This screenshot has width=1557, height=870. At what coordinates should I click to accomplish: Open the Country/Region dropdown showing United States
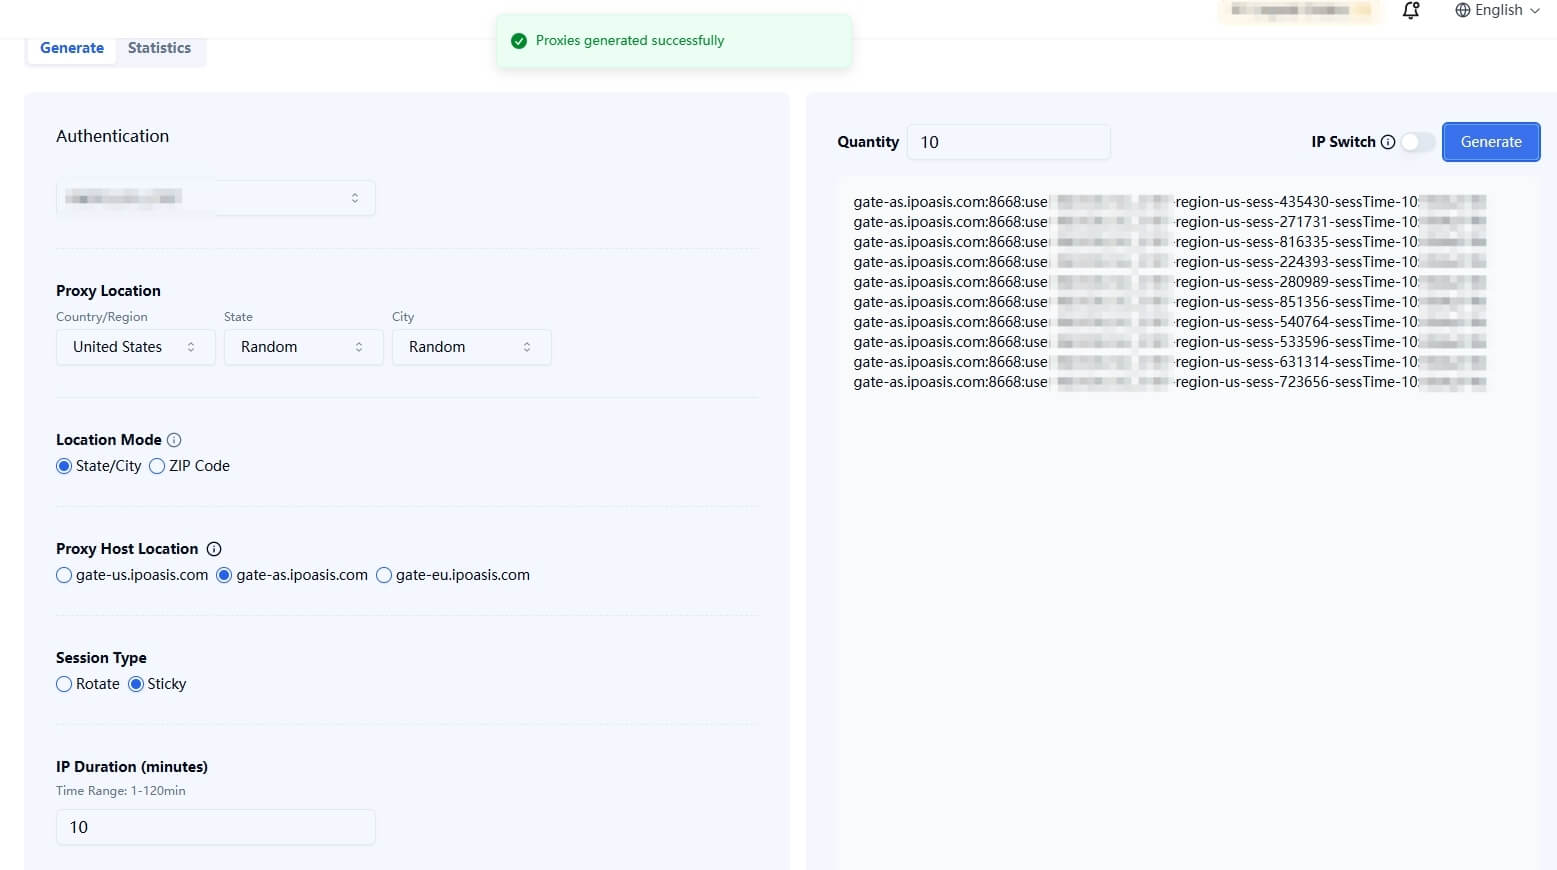click(135, 347)
